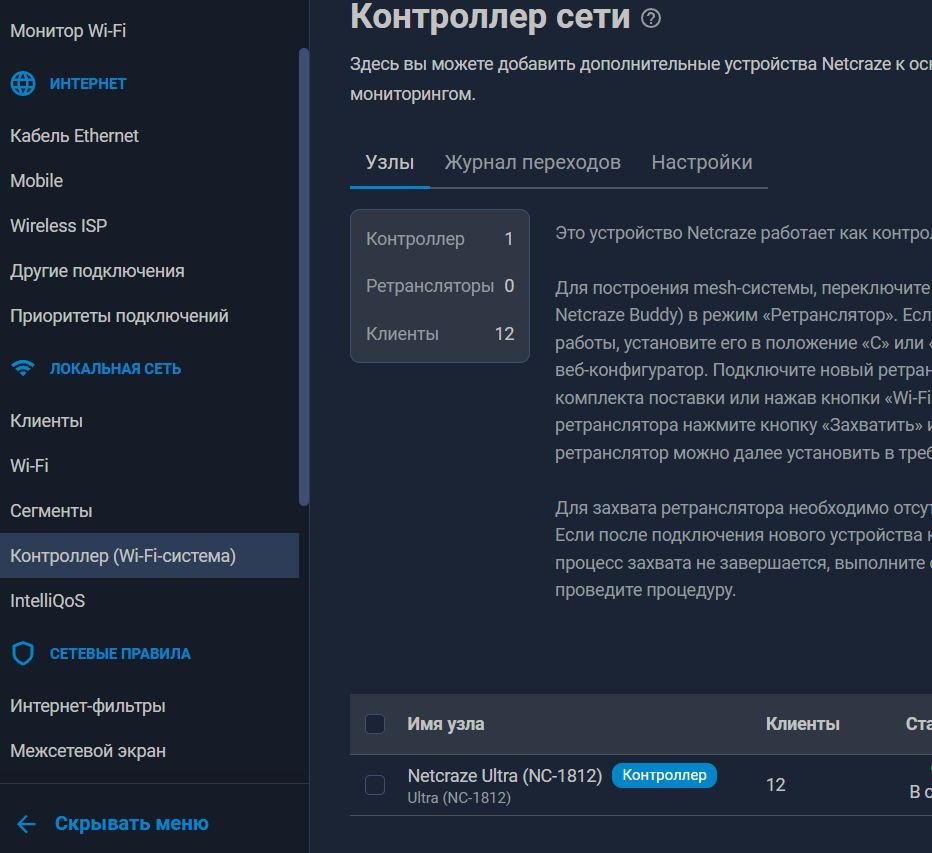Switch to Журнал переходов tab
Screen dimensions: 932x853
tap(533, 162)
